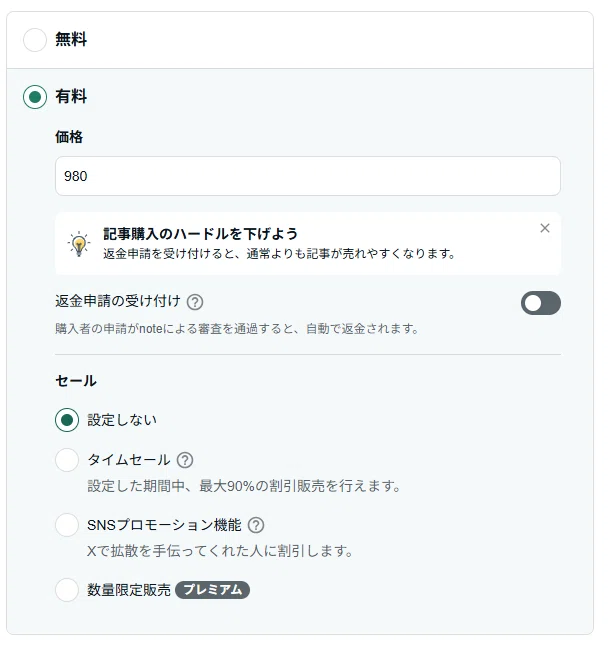The image size is (610, 651).
Task: Select the 数量限定販売 radio button
Action: pos(67,590)
